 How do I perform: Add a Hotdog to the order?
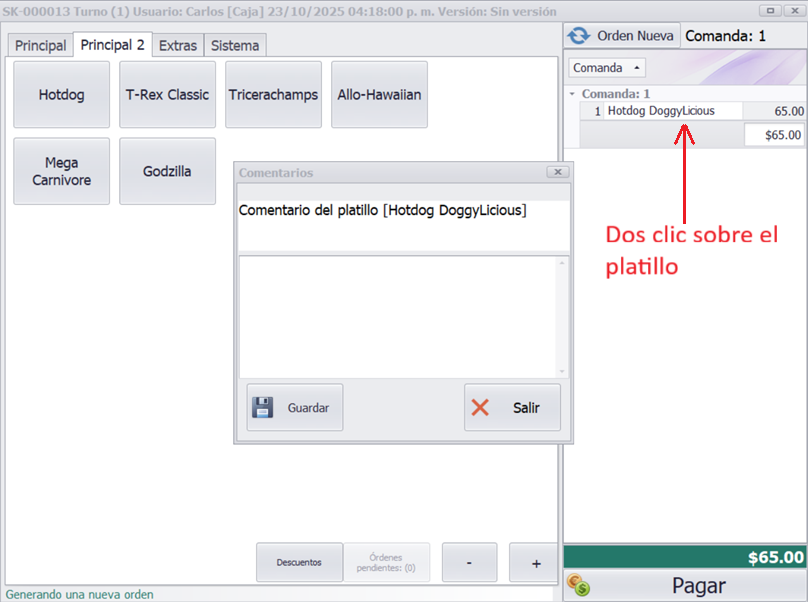point(61,95)
